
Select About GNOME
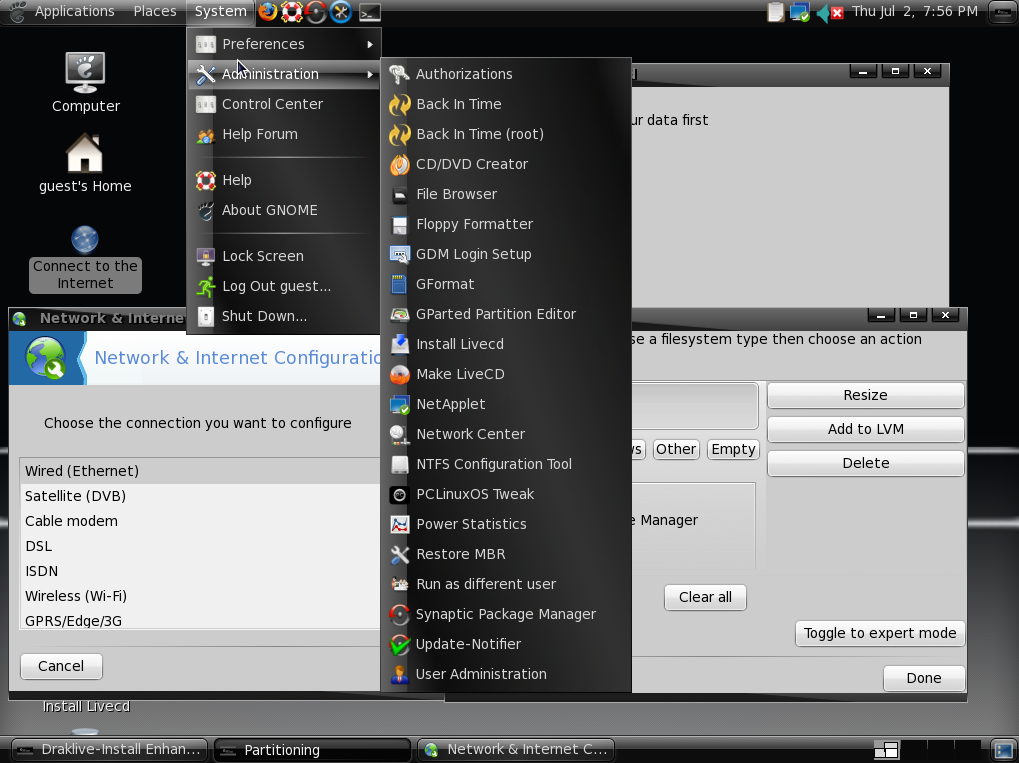click(x=285, y=210)
